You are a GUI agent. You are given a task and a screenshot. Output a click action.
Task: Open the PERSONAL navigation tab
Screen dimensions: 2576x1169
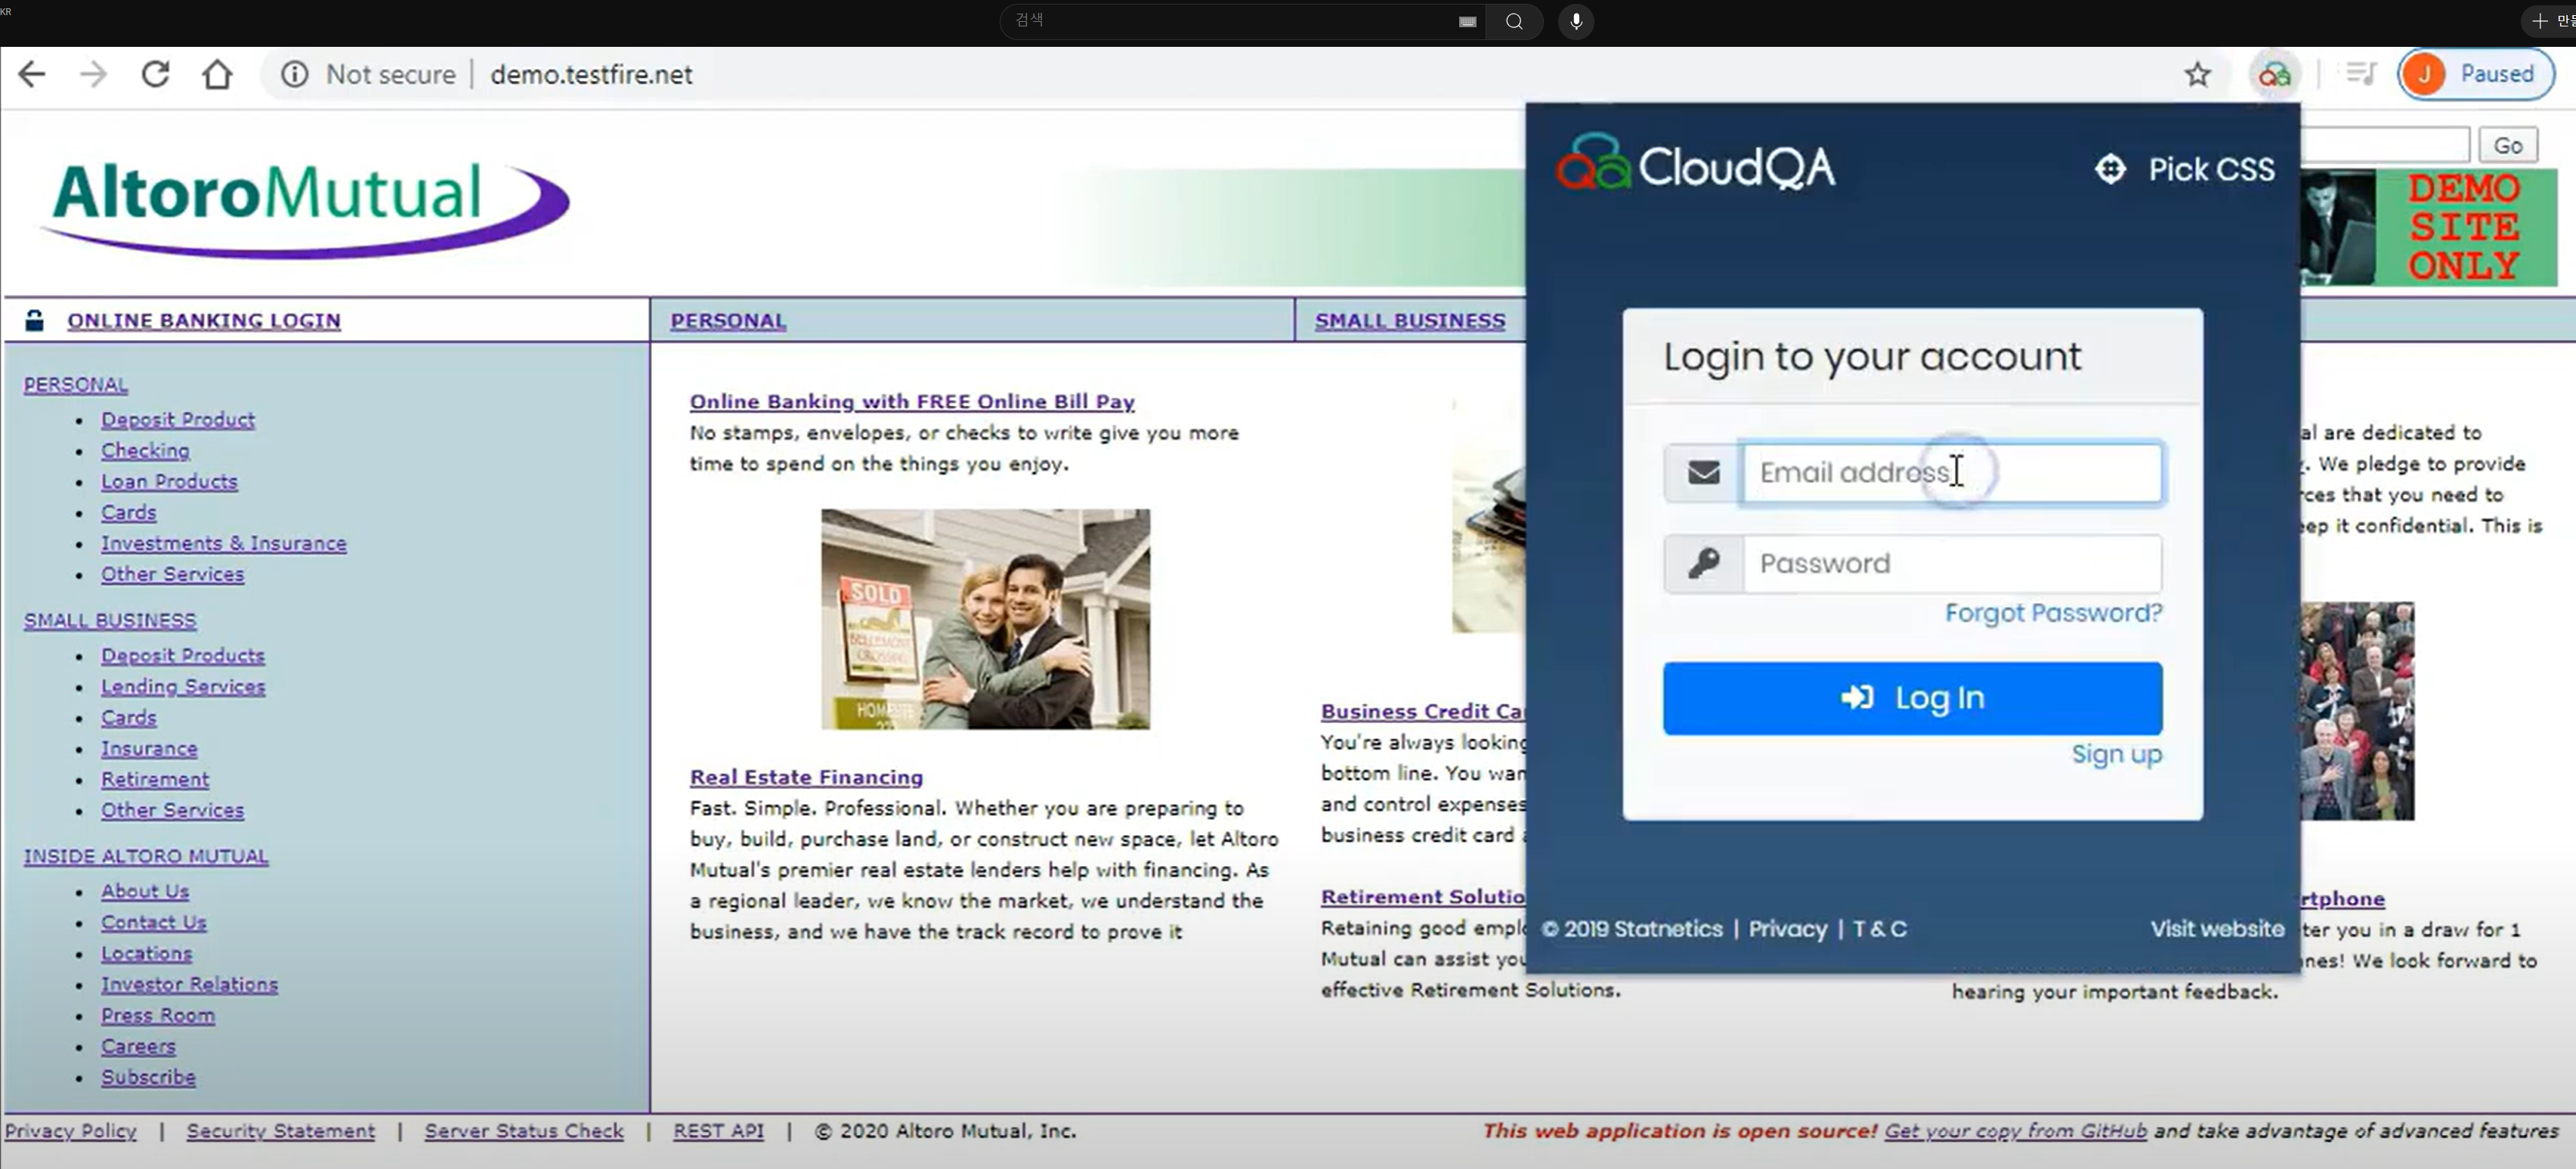coord(728,321)
